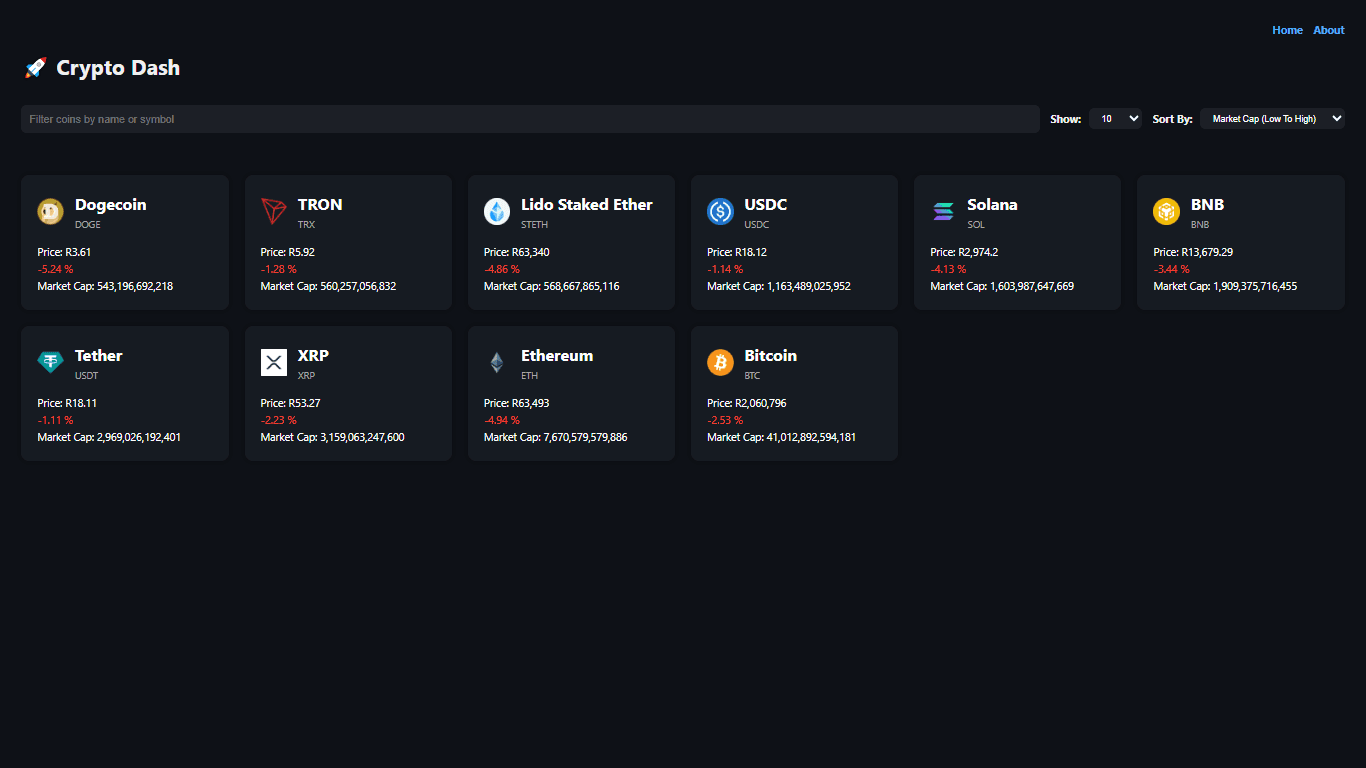Click the USDC blue dollar logo

click(x=720, y=211)
